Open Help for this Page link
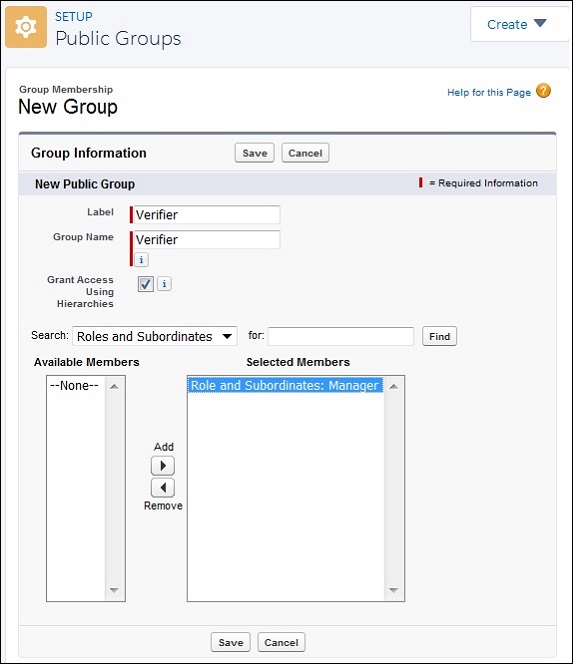The width and height of the screenshot is (573, 664). pyautogui.click(x=489, y=92)
